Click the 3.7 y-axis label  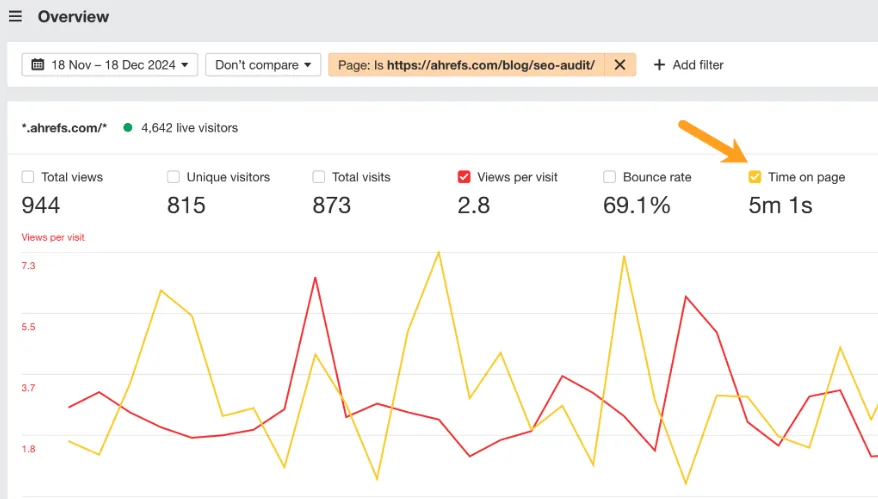tap(29, 388)
